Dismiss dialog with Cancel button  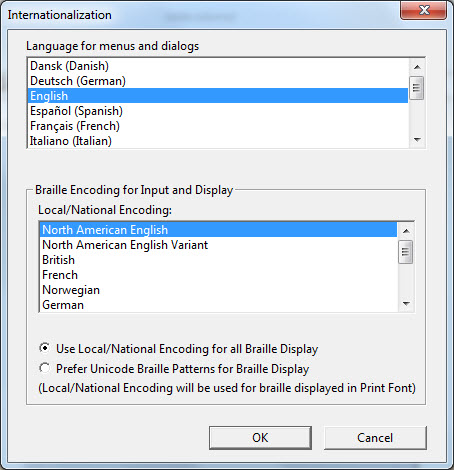pos(375,438)
